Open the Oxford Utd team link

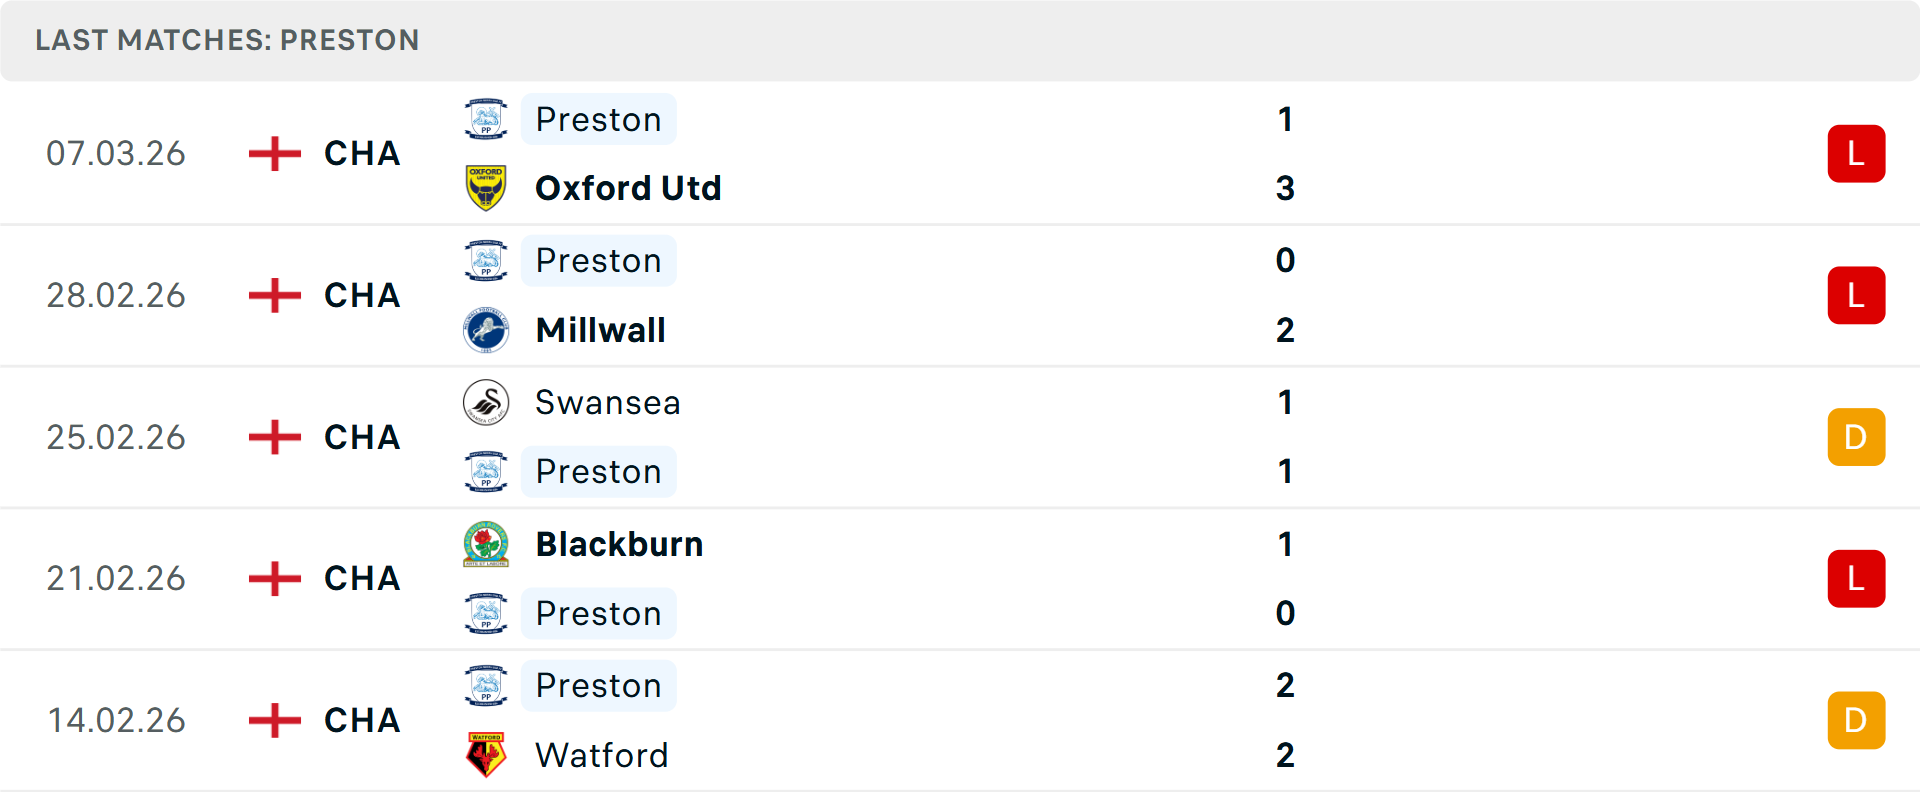click(x=628, y=188)
